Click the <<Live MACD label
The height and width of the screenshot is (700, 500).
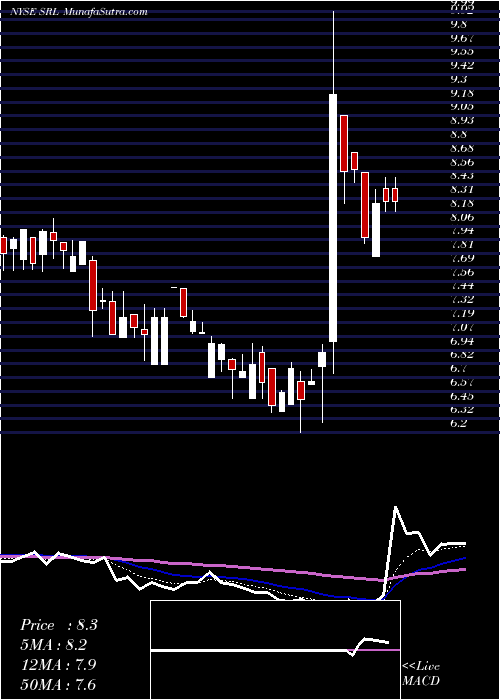(421, 674)
